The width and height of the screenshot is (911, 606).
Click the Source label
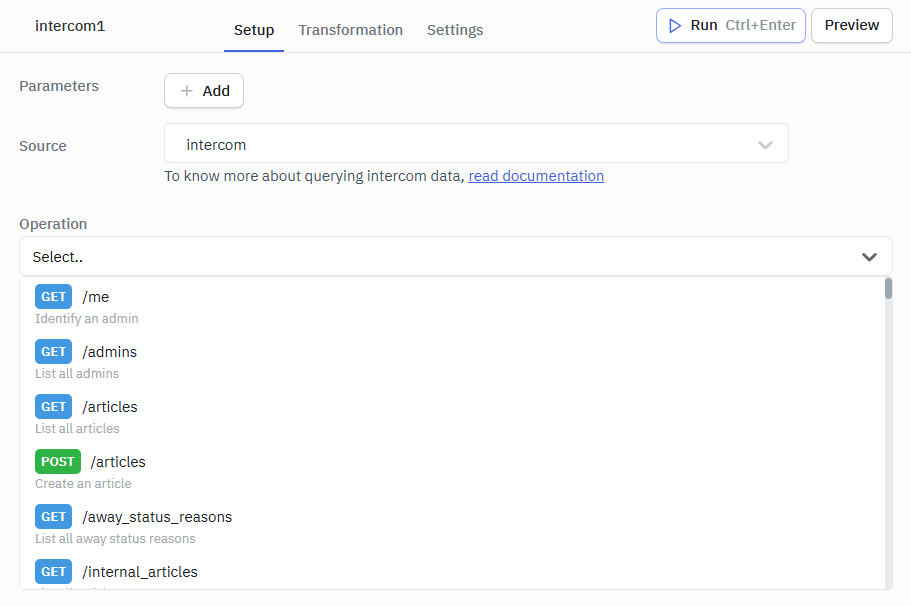click(x=42, y=146)
